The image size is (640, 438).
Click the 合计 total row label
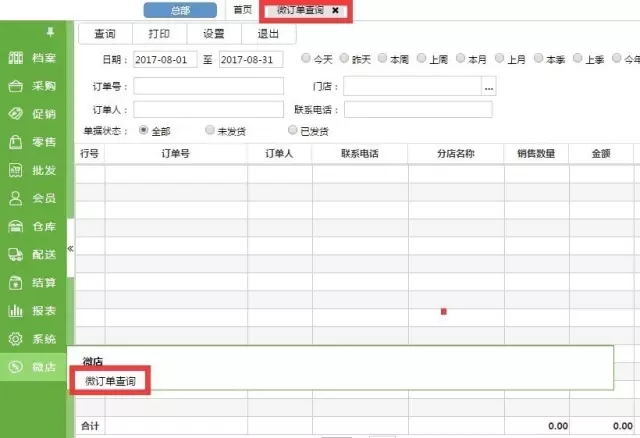pos(90,426)
